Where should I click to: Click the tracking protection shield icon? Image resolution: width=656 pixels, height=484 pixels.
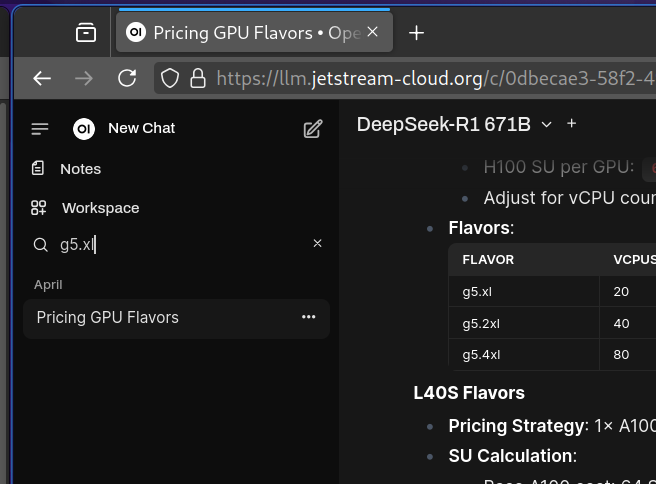point(170,78)
